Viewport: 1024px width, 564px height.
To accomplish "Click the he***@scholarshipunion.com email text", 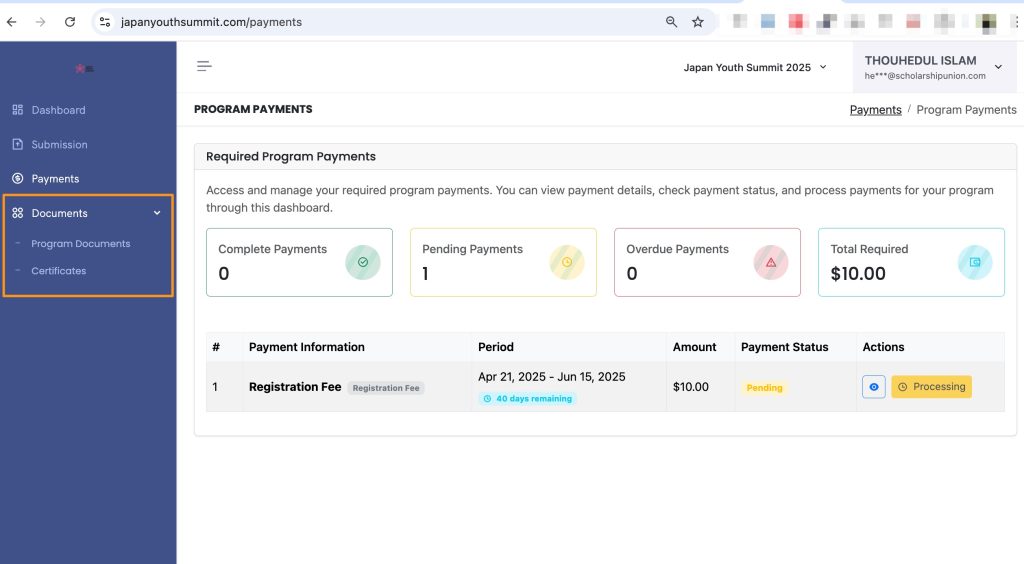I will coord(925,76).
